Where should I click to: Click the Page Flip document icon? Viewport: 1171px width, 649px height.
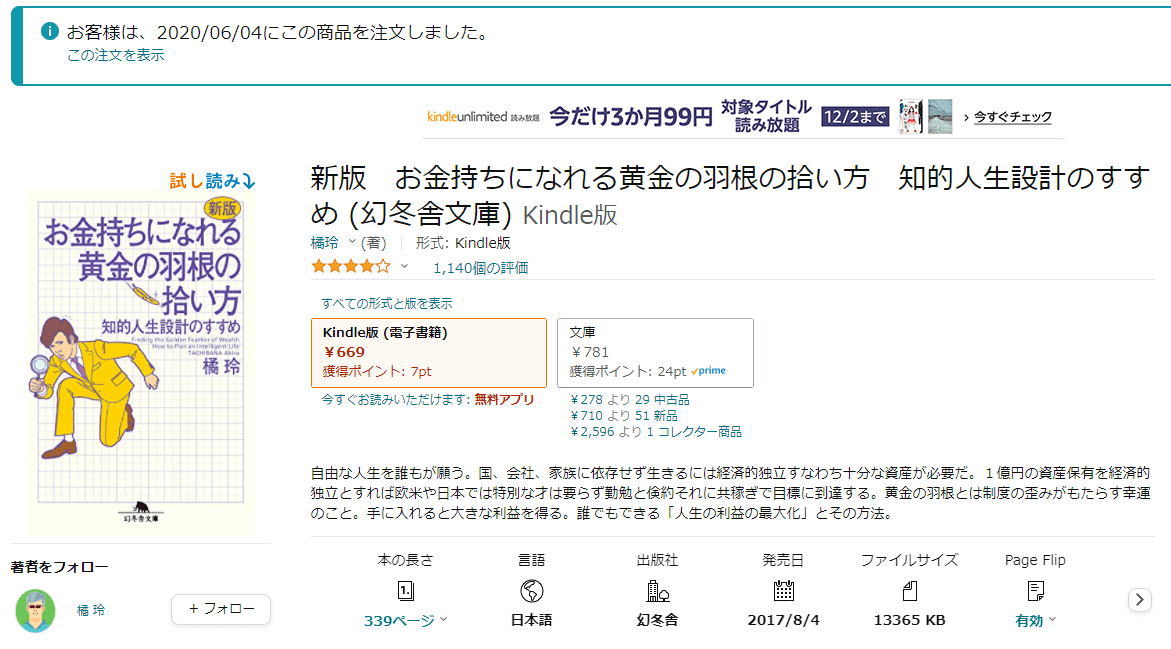pyautogui.click(x=1035, y=591)
